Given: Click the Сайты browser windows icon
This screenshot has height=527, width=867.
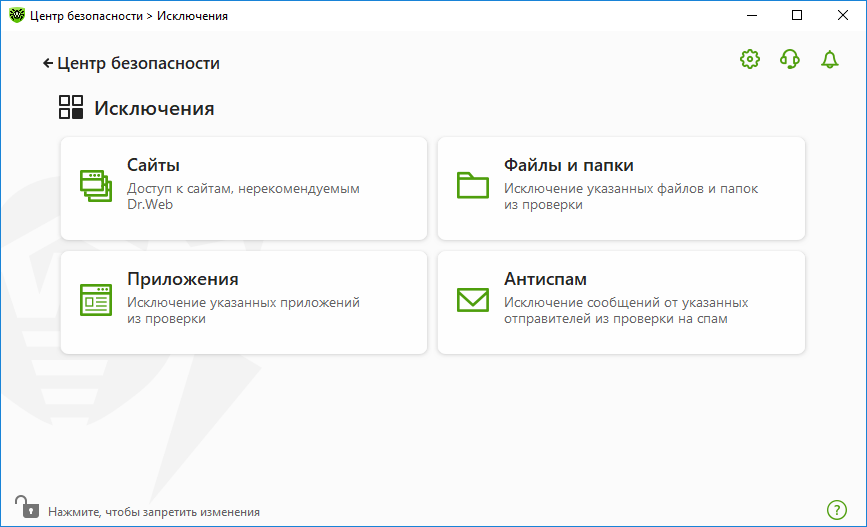Looking at the screenshot, I should tap(96, 186).
